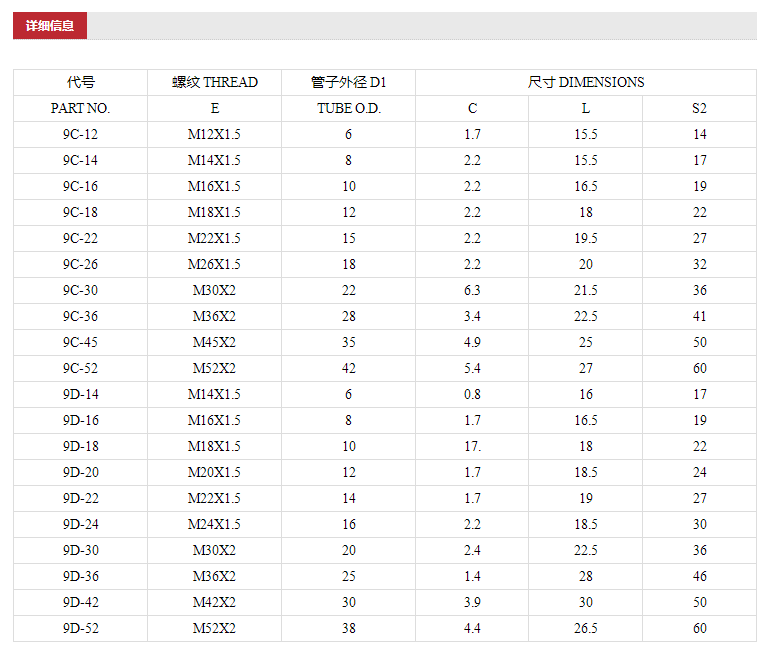Select the 6.3 value in row 9C-30
The width and height of the screenshot is (778, 657).
[x=472, y=290]
